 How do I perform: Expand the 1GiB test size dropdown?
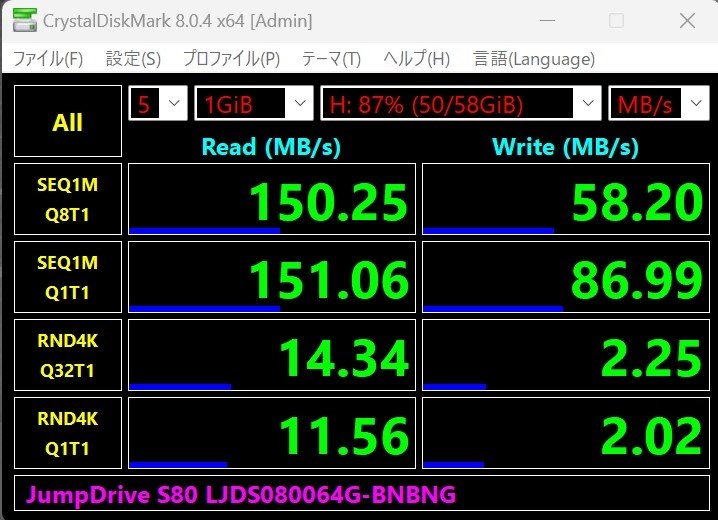tap(254, 103)
